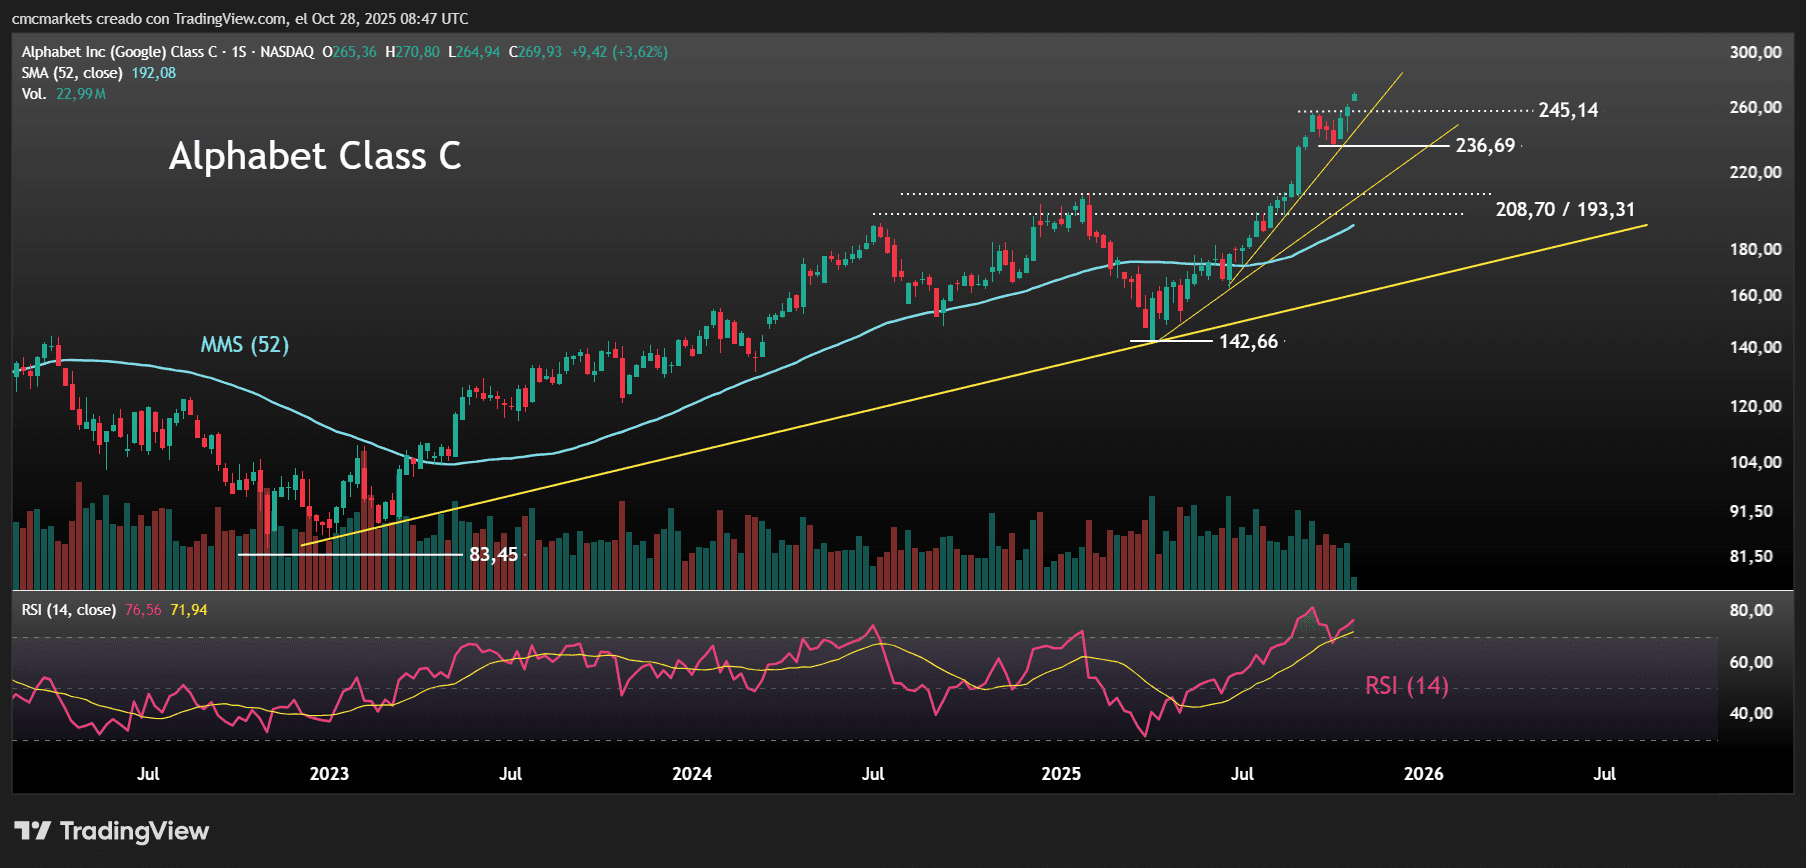Screen dimensions: 1806x868
Task: Click the RSI (14, close) legend label
Action: coord(68,610)
